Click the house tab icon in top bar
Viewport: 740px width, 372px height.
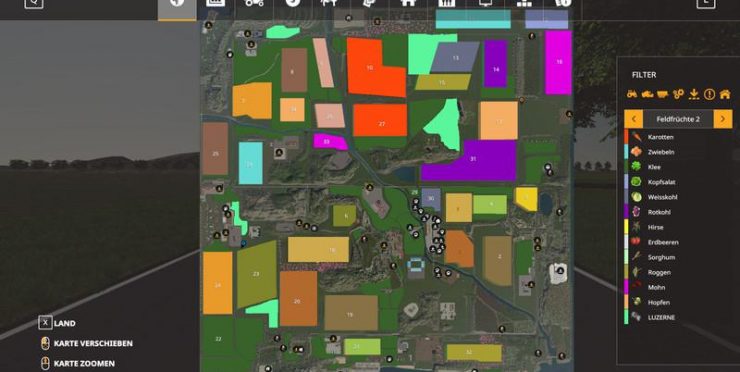coord(408,4)
